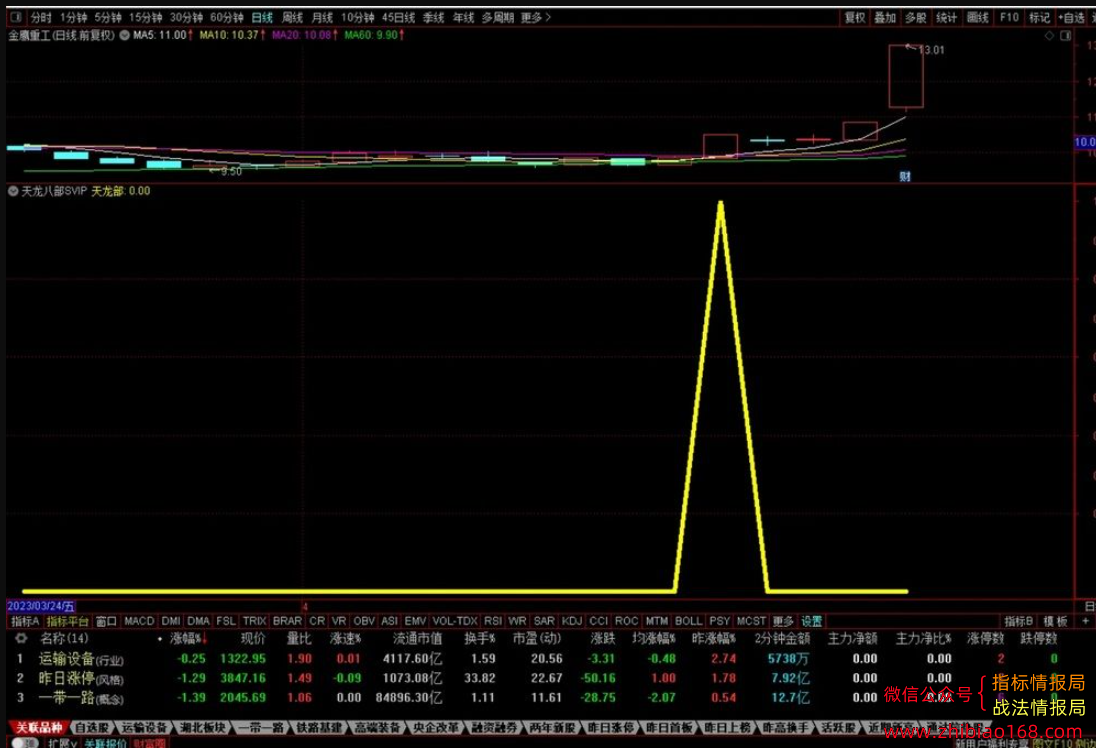Select the 60分钟 period
This screenshot has height=748, width=1096.
(x=227, y=17)
